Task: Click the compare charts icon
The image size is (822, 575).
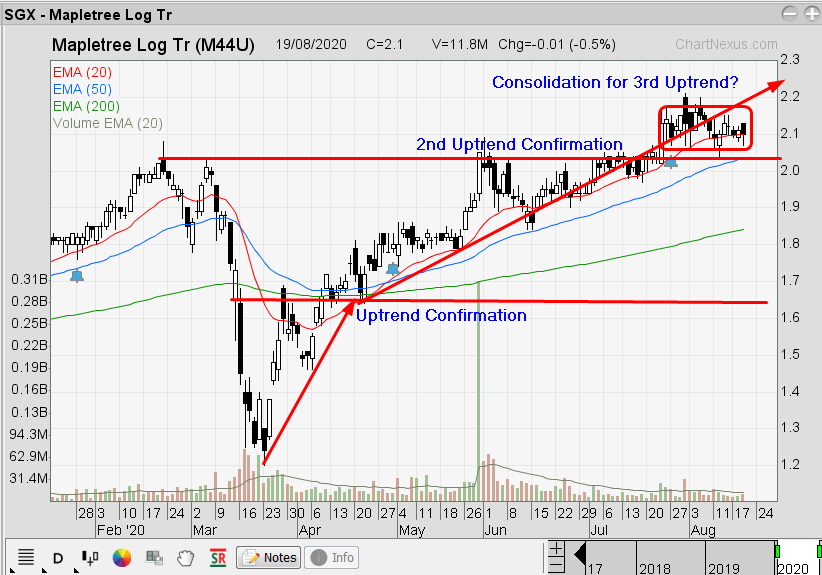Action: tap(154, 557)
